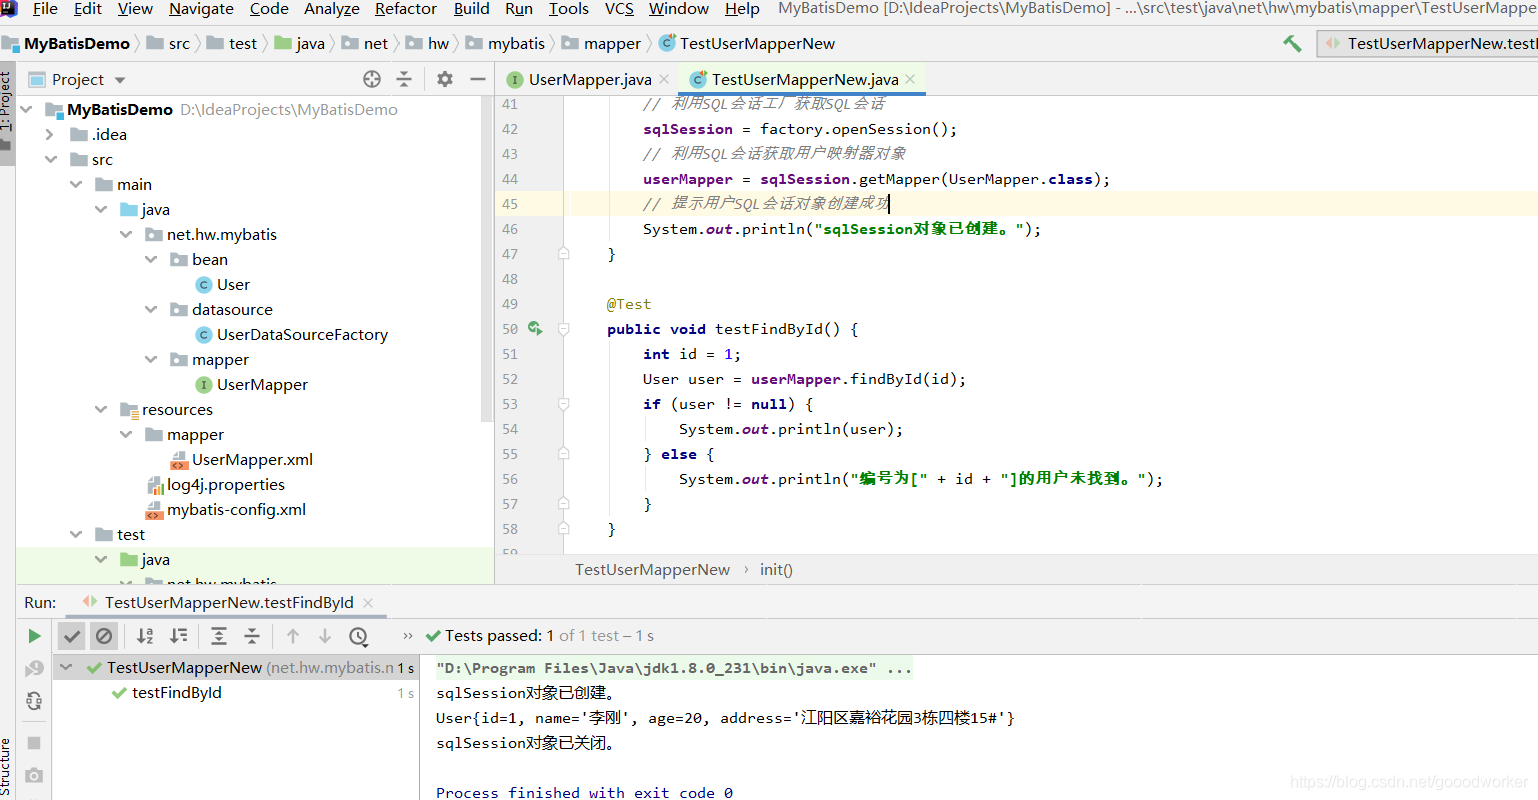Open the File menu

click(x=45, y=9)
